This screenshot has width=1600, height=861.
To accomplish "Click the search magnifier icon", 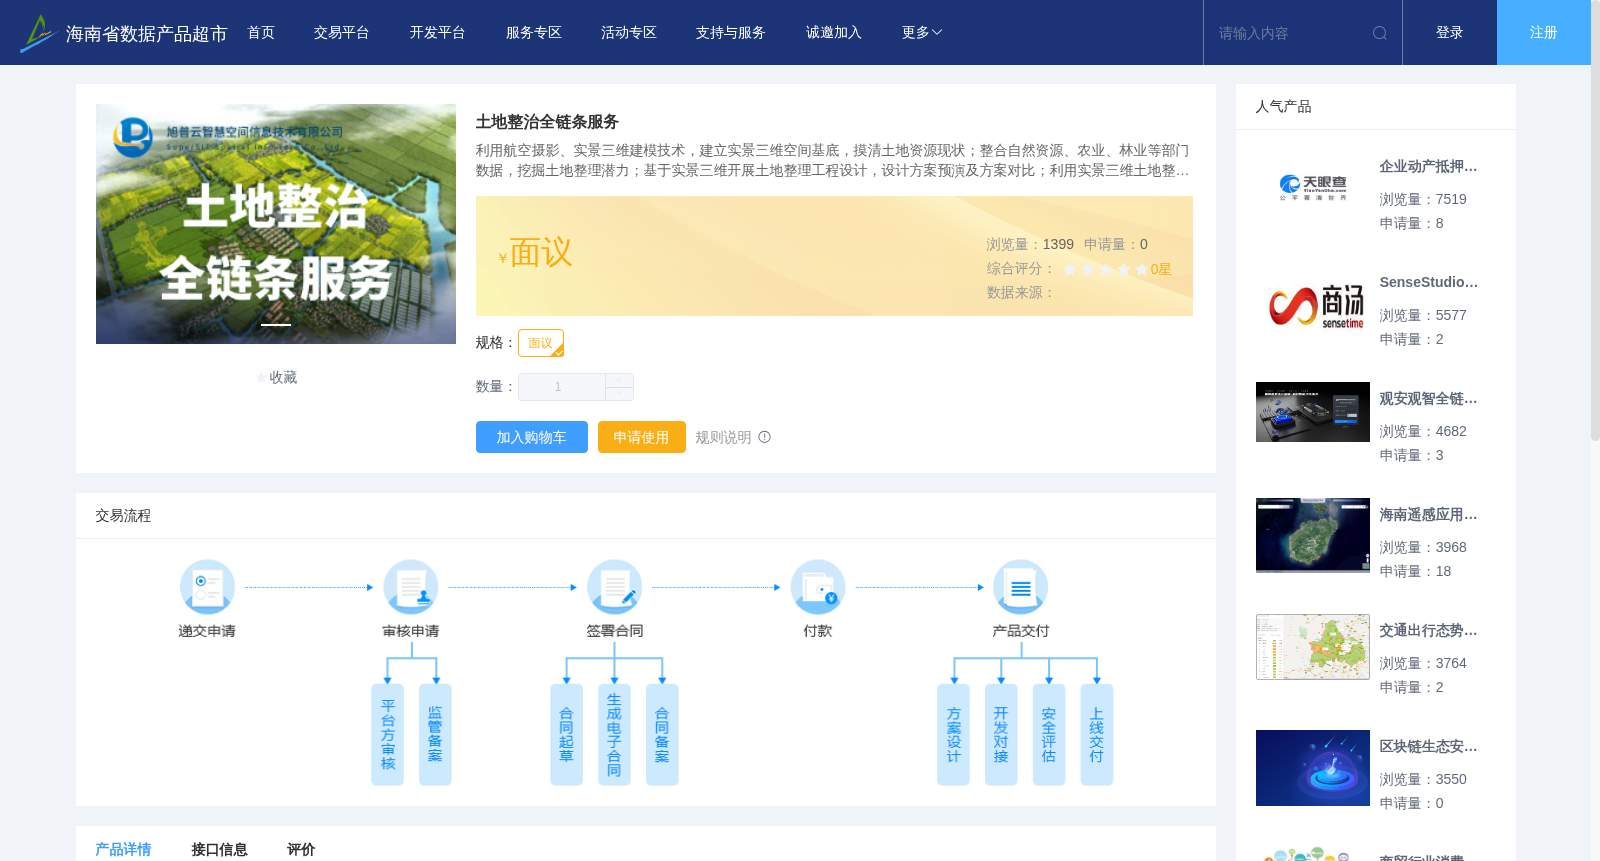I will point(1380,33).
